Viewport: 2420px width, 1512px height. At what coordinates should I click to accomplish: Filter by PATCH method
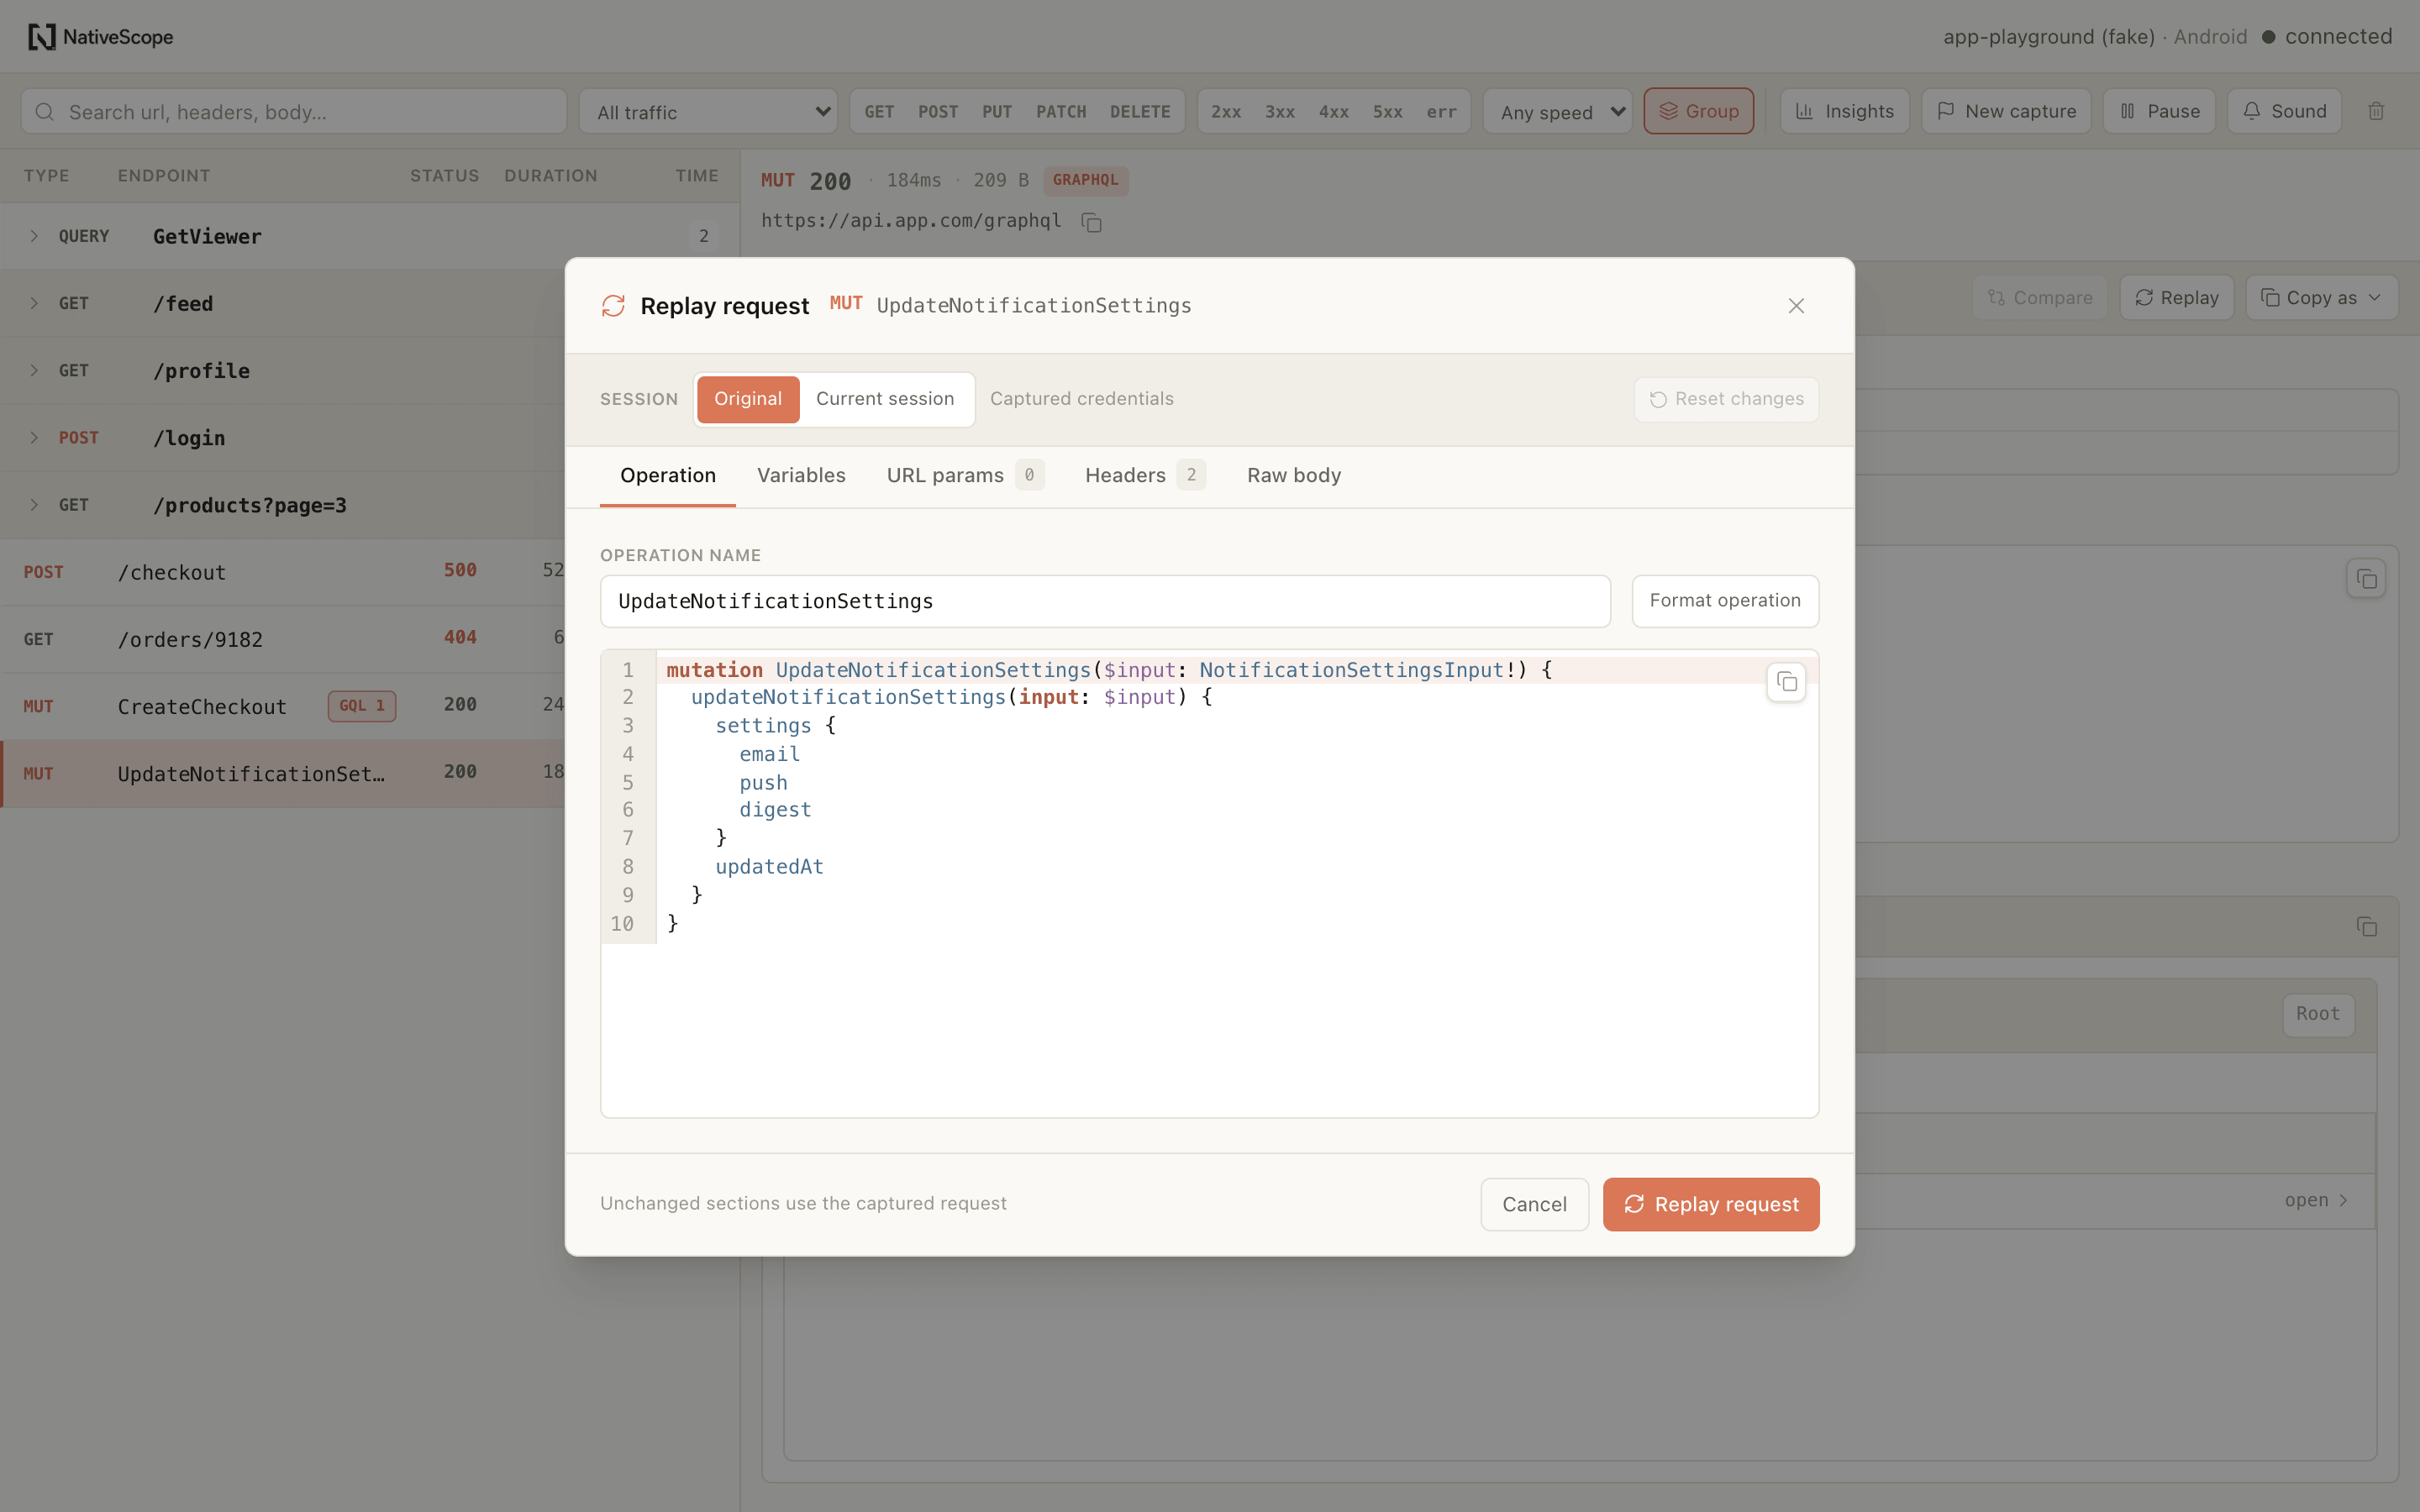[x=1061, y=112]
